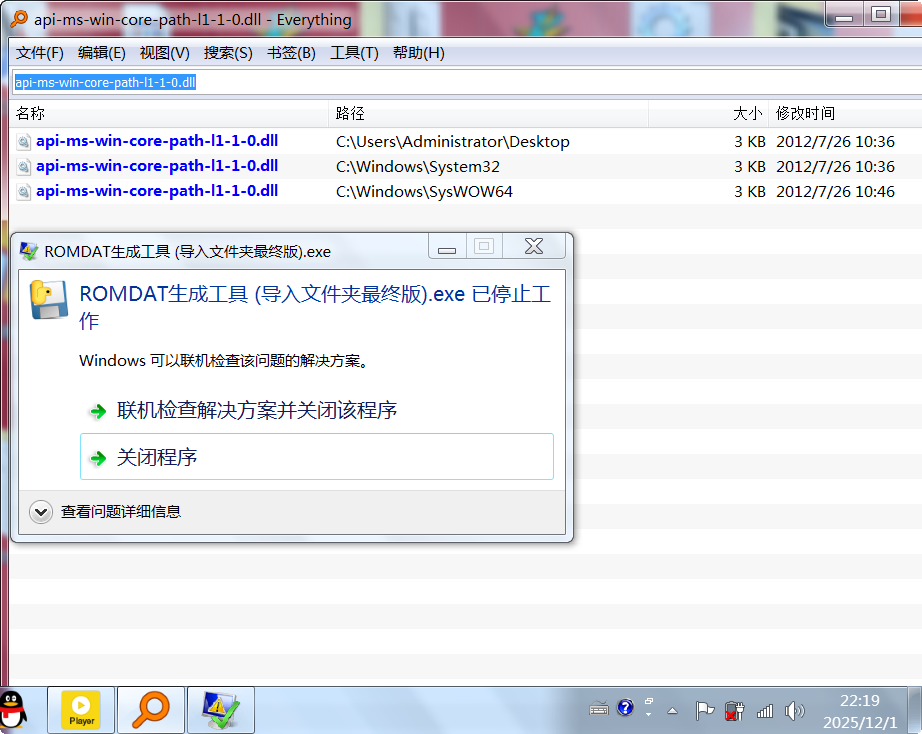Image resolution: width=922 pixels, height=734 pixels.
Task: Launch the yellow Player app from taskbar
Action: coord(81,709)
